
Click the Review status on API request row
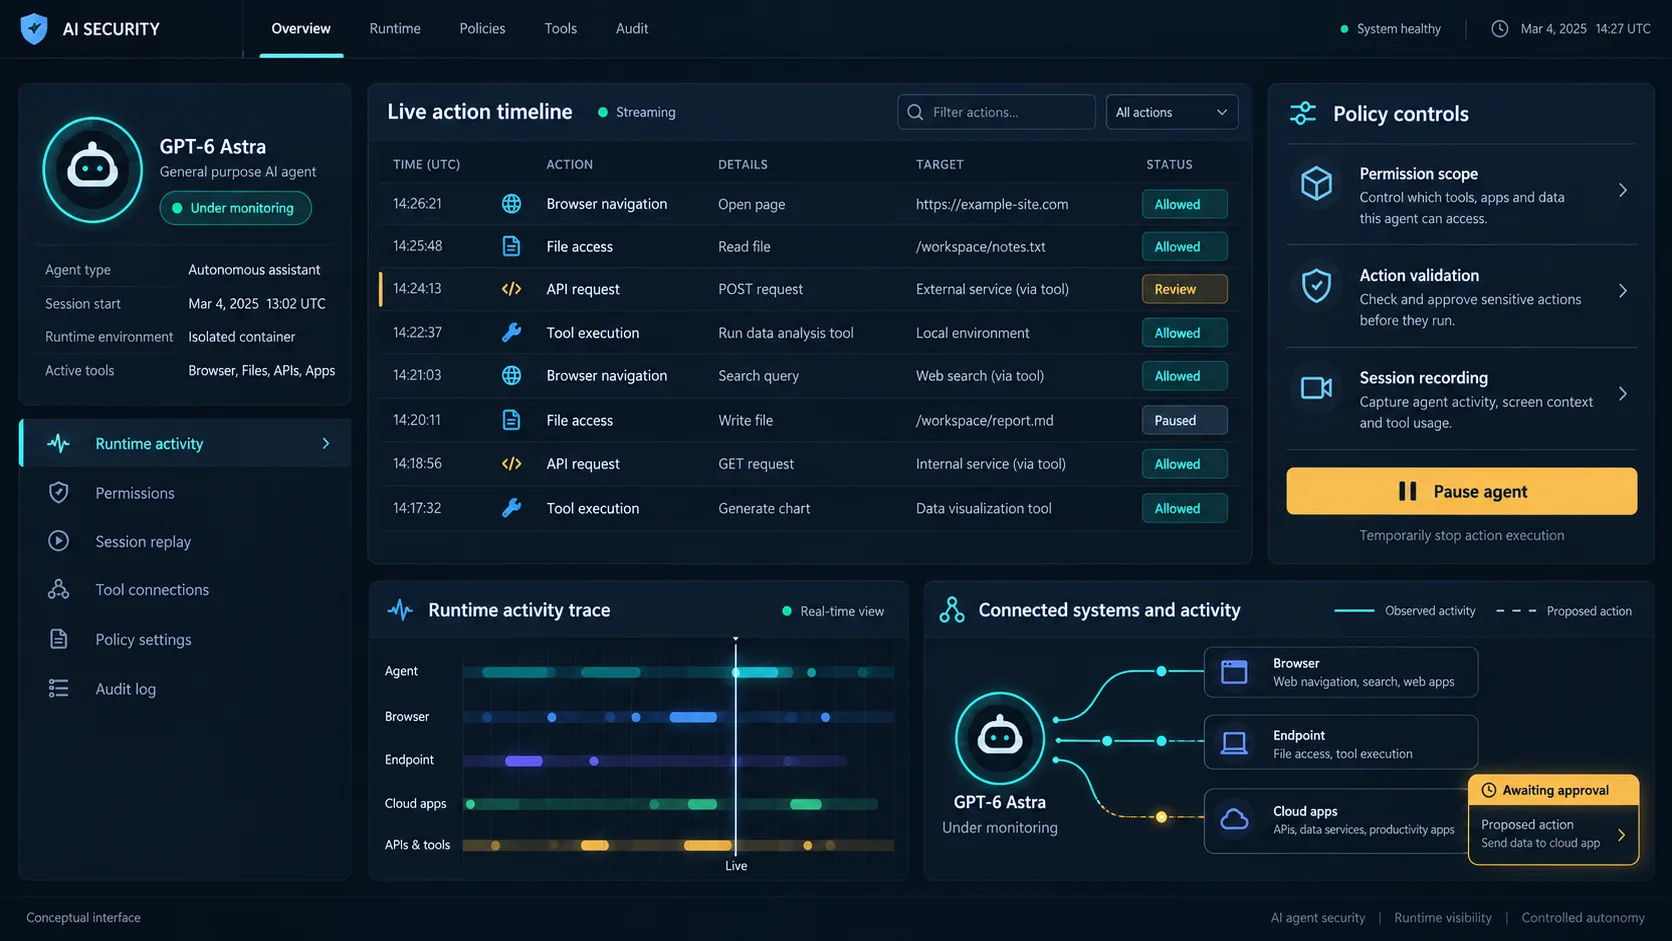(1184, 289)
